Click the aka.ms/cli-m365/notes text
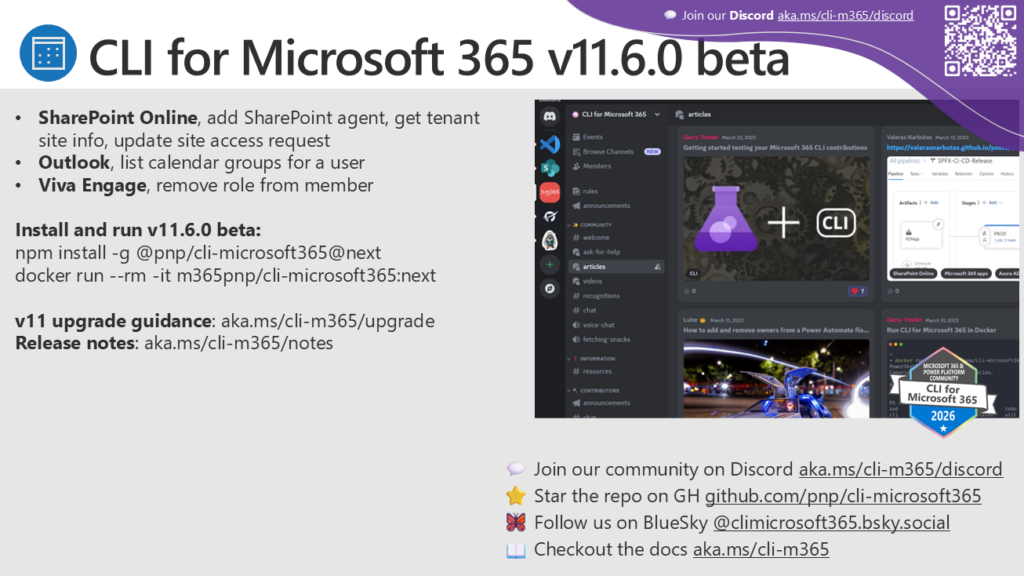Screen dimensions: 1024x576 point(238,343)
